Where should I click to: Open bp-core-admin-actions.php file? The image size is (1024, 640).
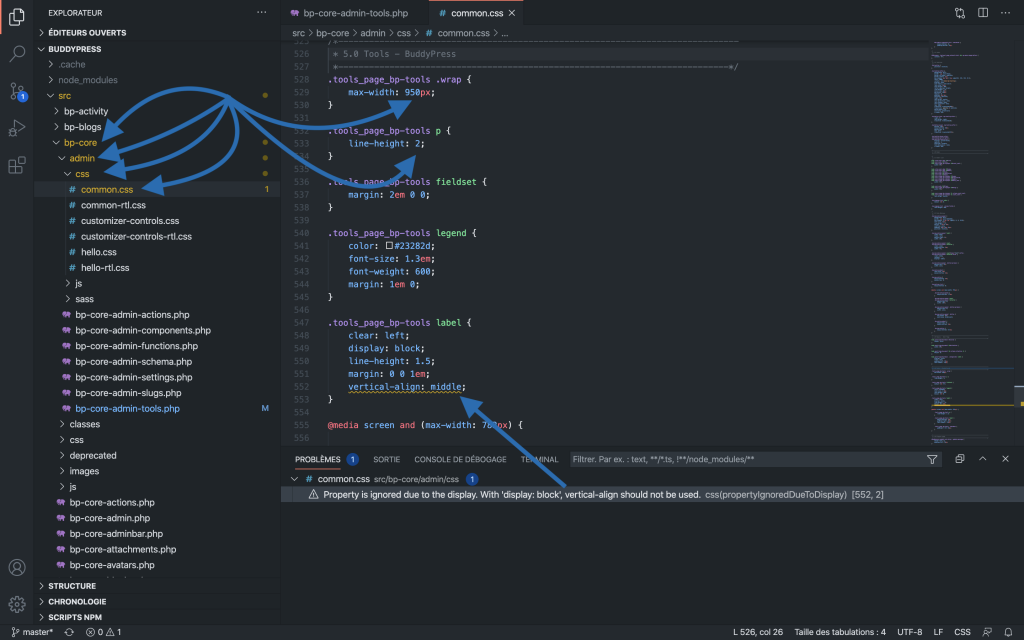point(132,315)
